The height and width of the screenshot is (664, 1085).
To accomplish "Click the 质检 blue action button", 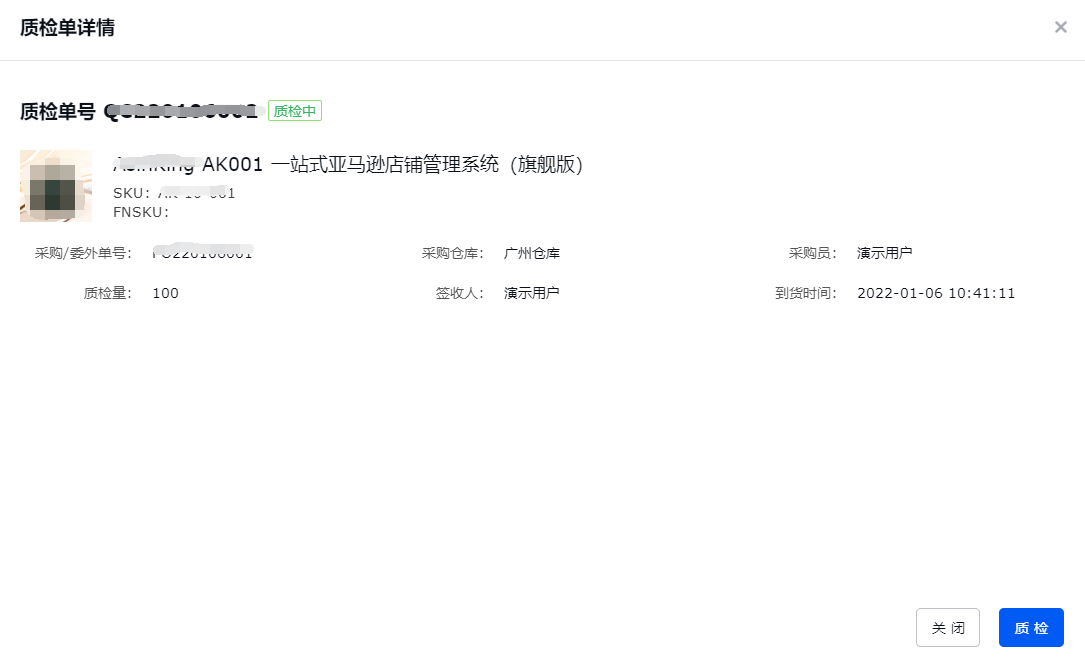I will [x=1031, y=627].
